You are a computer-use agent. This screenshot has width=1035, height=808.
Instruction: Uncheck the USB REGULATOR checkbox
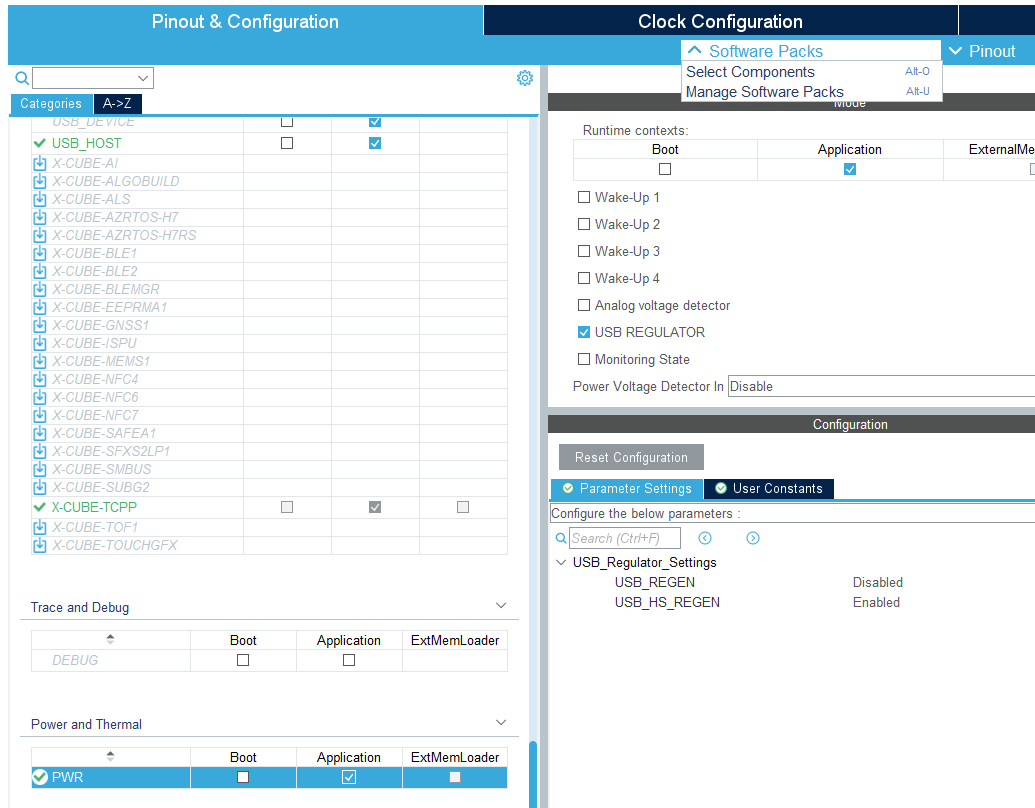pos(584,332)
